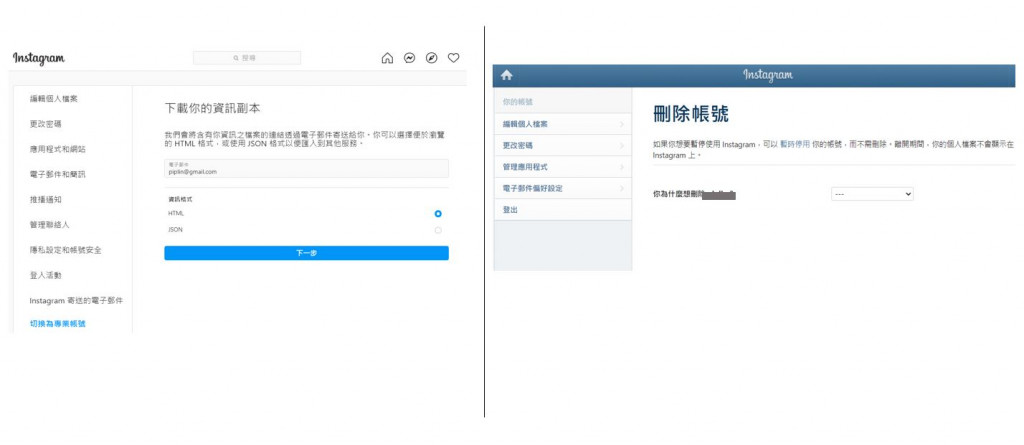1024x445 pixels.
Task: Click the 暫時停用 link
Action: [795, 144]
